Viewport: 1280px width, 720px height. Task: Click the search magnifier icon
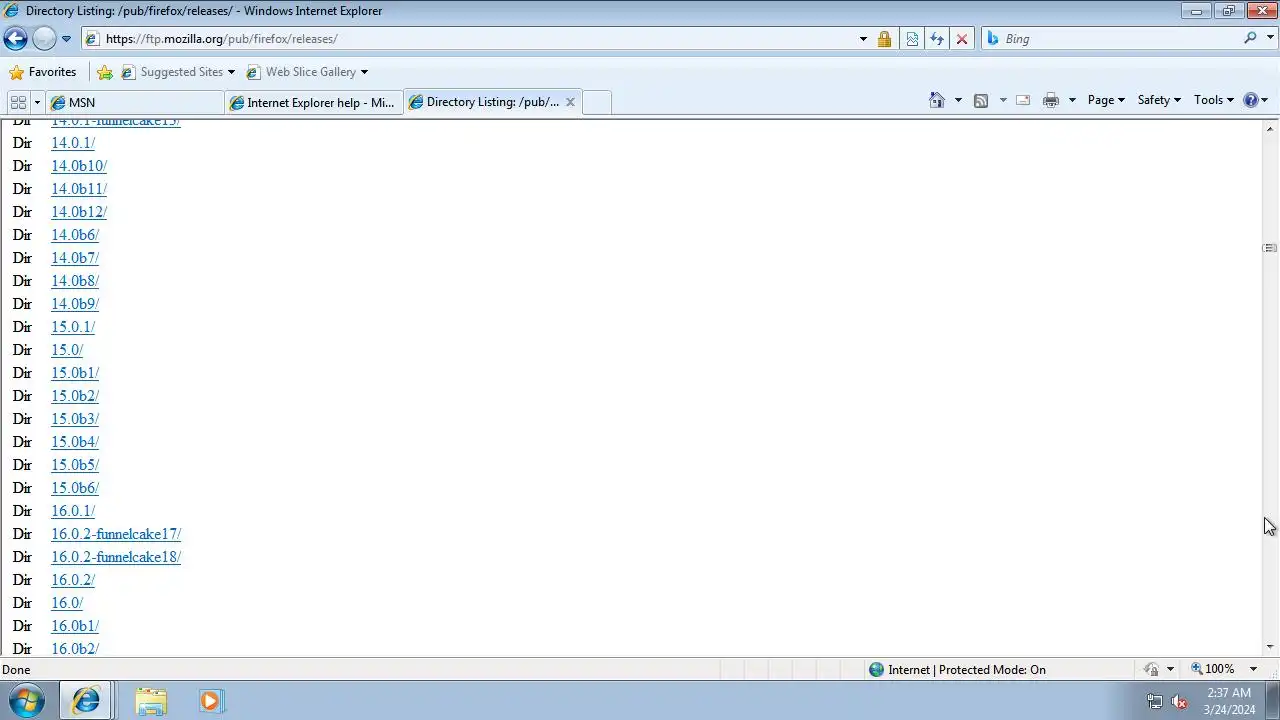click(1250, 38)
